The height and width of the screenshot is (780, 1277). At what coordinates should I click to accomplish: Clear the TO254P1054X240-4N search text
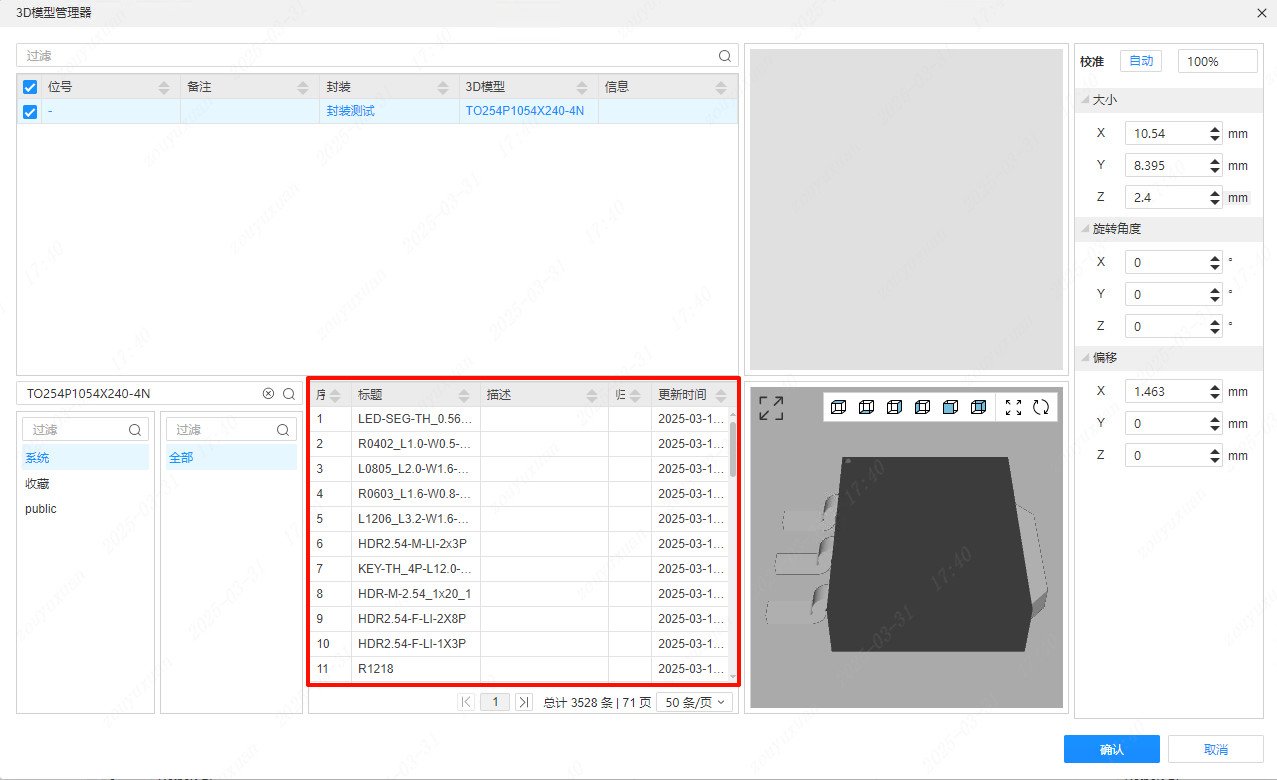[x=268, y=394]
